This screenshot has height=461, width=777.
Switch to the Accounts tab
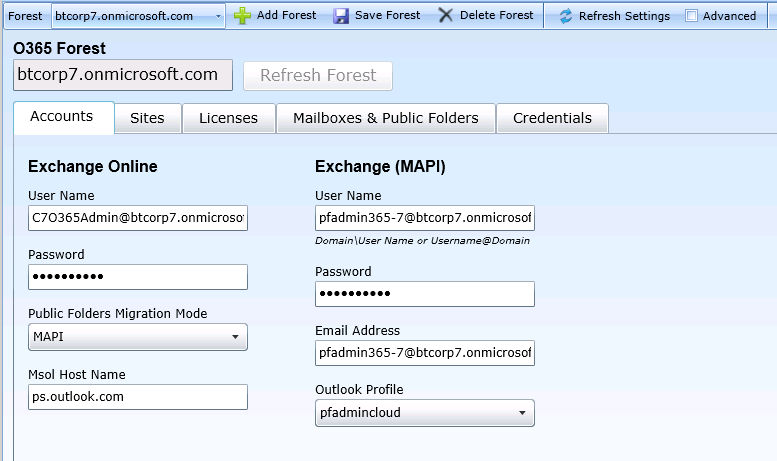(64, 117)
